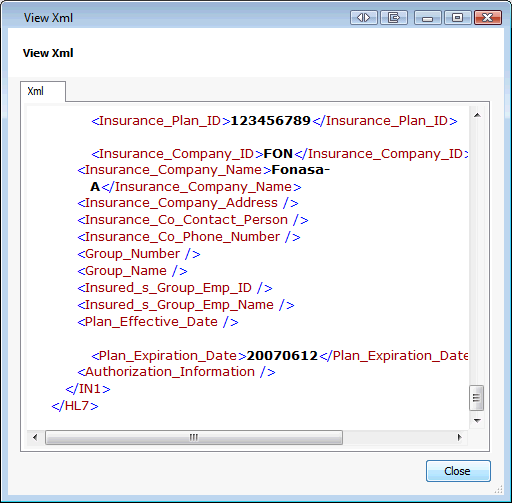512x503 pixels.
Task: Click the horizontal scrollbar right arrow
Action: [460, 437]
